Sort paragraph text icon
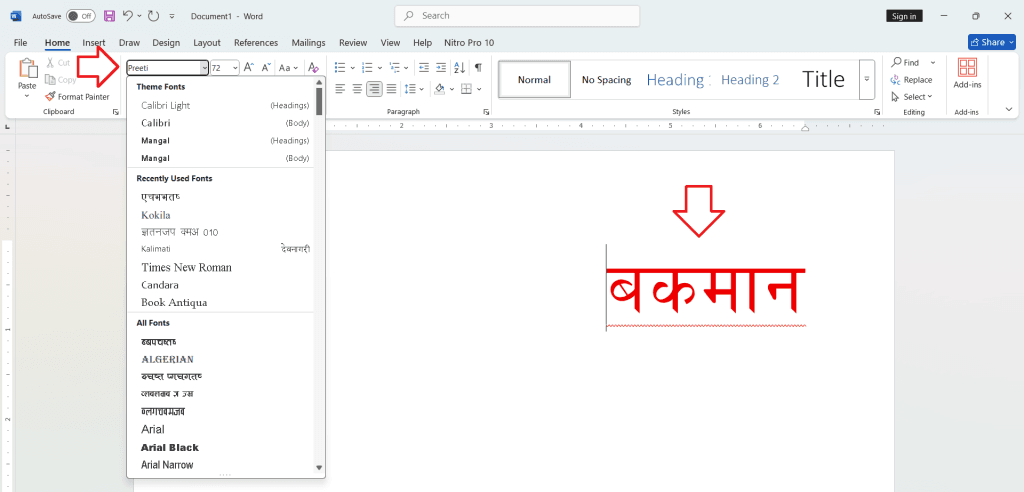 (x=459, y=67)
